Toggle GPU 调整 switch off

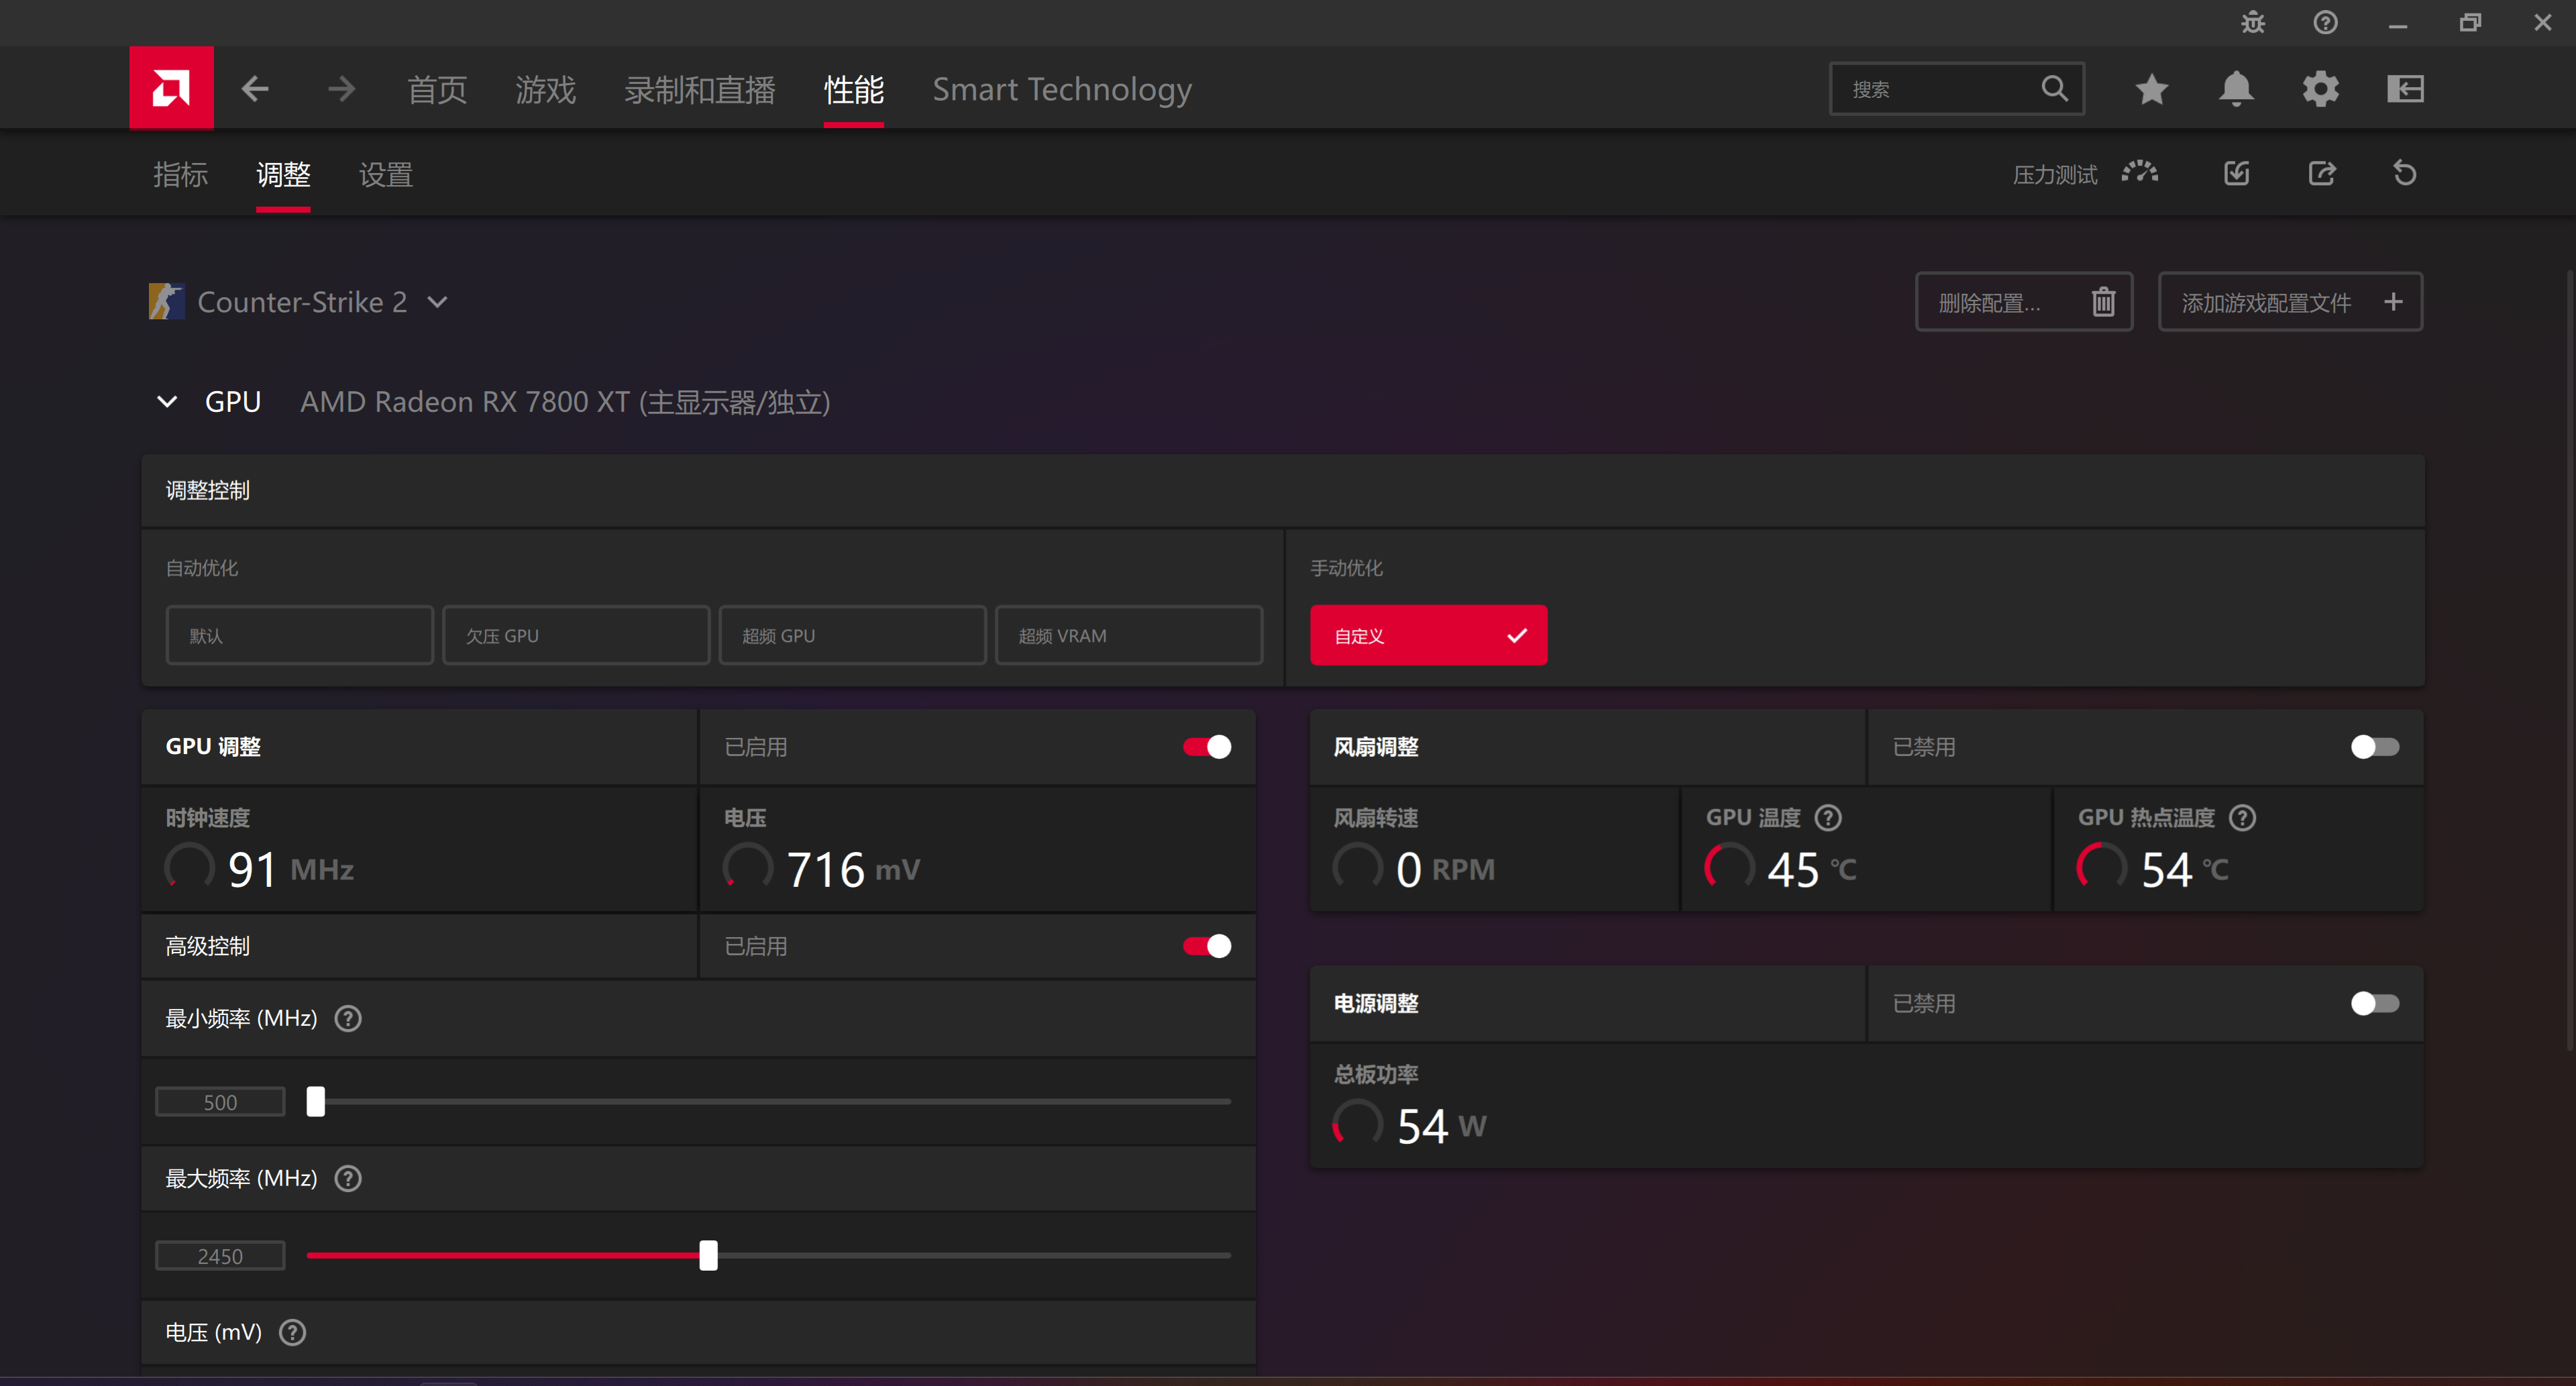1207,746
